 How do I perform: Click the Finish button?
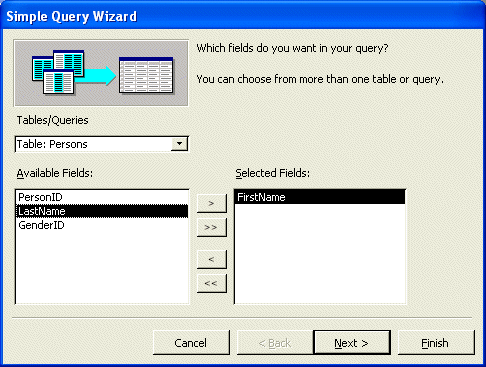point(436,343)
